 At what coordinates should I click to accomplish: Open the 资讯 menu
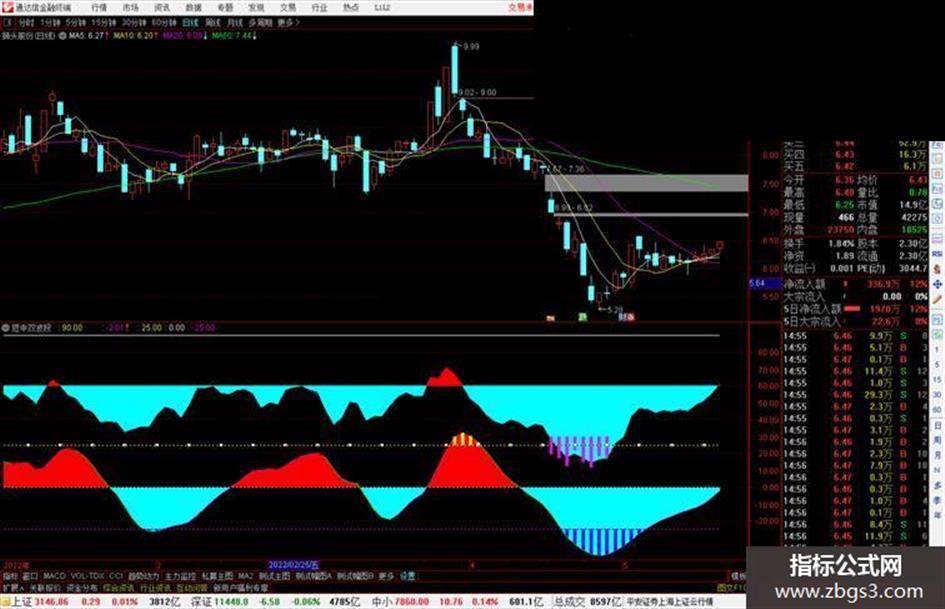(162, 7)
